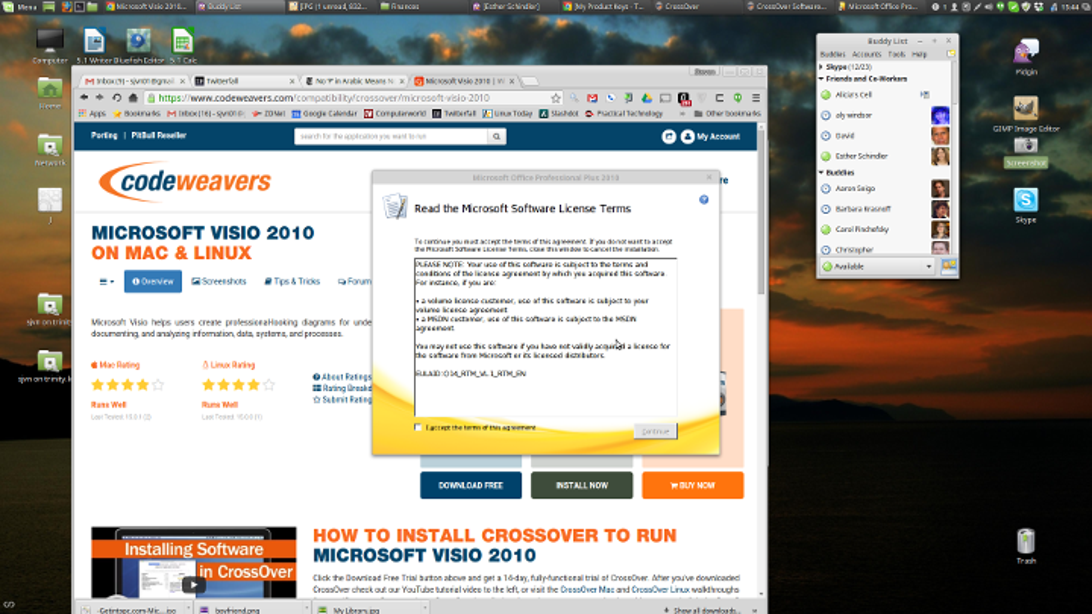Click the Submit Rating link
The height and width of the screenshot is (614, 1092).
[342, 400]
